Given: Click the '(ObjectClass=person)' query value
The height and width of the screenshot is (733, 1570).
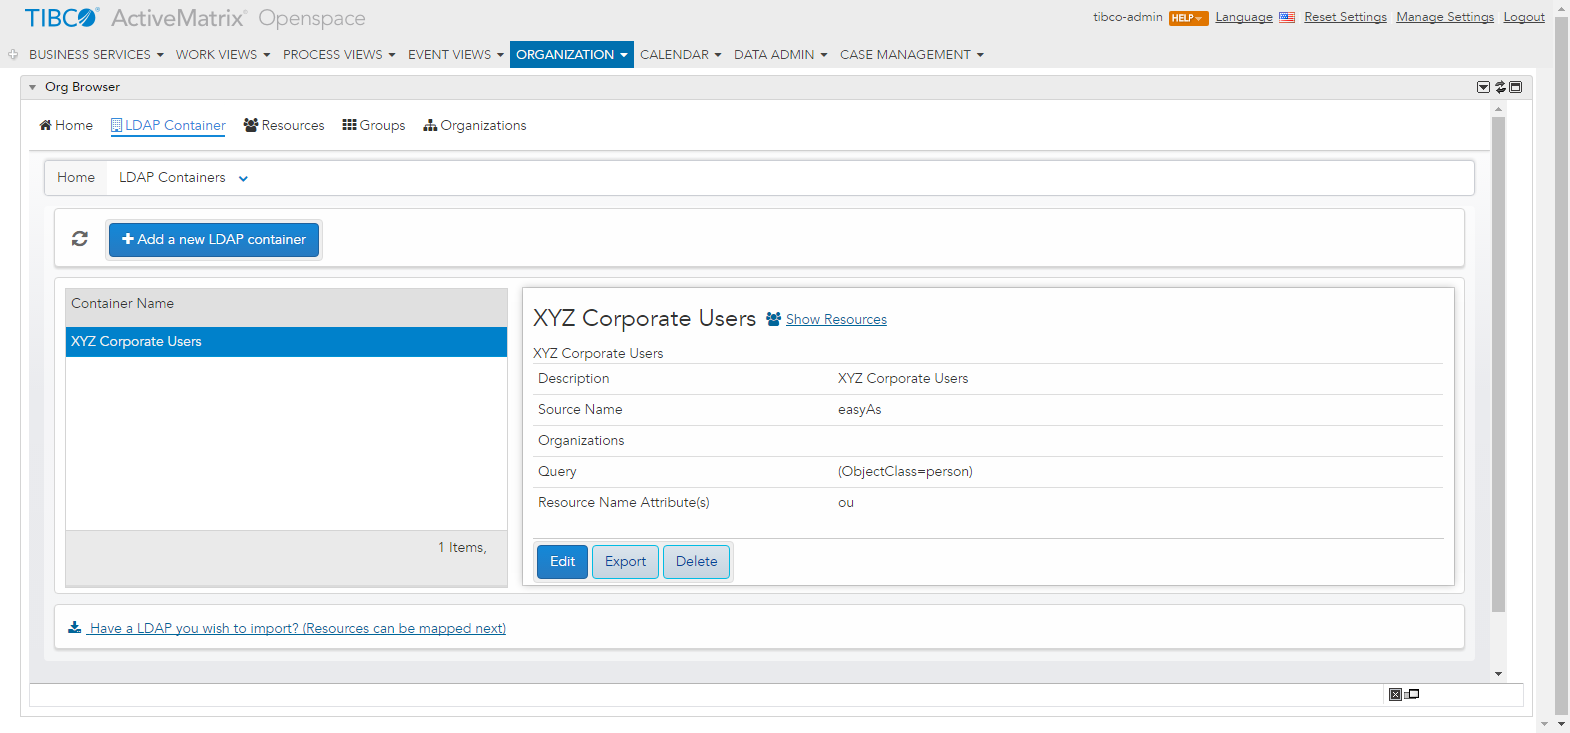Looking at the screenshot, I should click(905, 472).
